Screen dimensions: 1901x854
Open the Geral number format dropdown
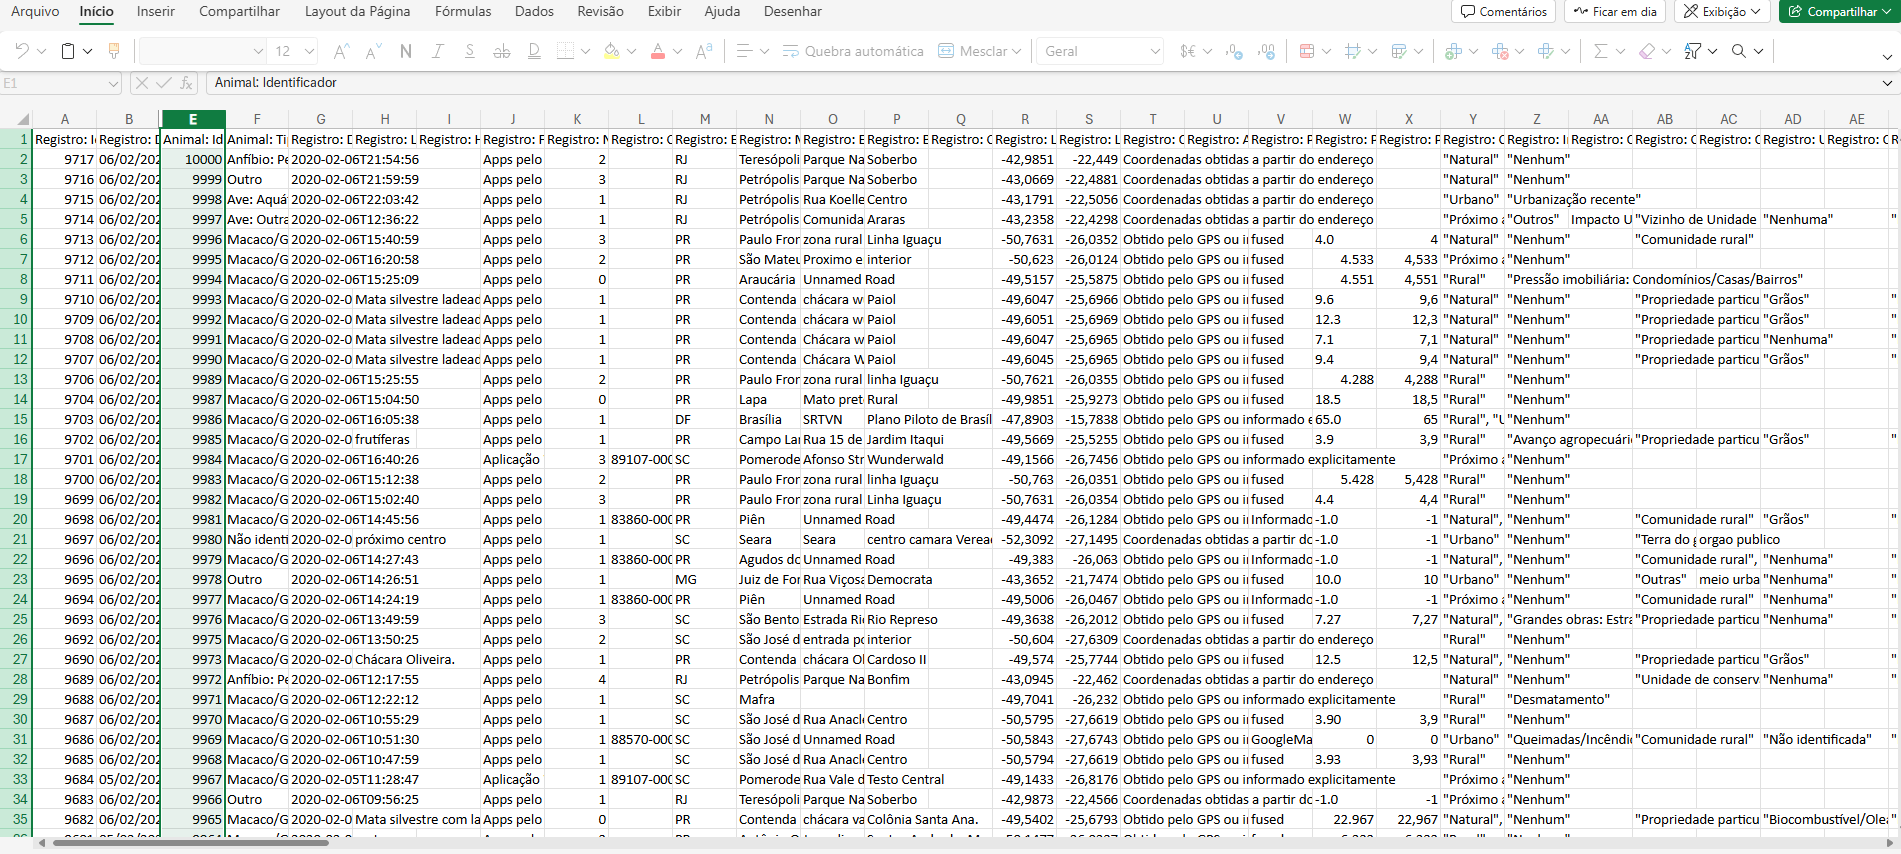click(1154, 51)
